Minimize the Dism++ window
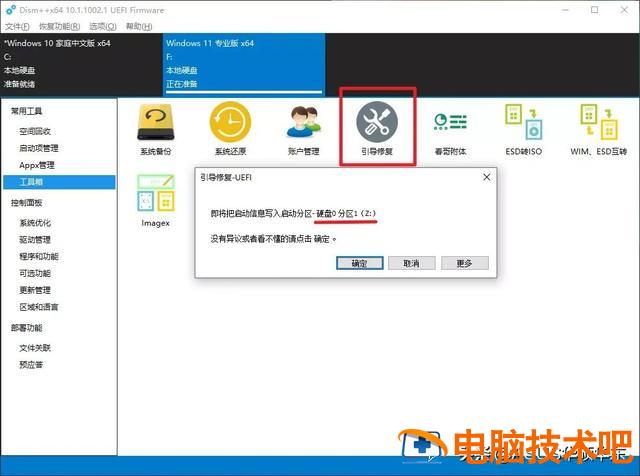This screenshot has height=476, width=640. [565, 10]
